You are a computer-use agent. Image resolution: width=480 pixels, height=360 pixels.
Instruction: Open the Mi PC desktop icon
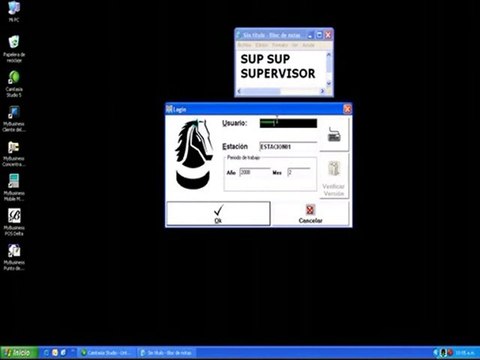[14, 12]
